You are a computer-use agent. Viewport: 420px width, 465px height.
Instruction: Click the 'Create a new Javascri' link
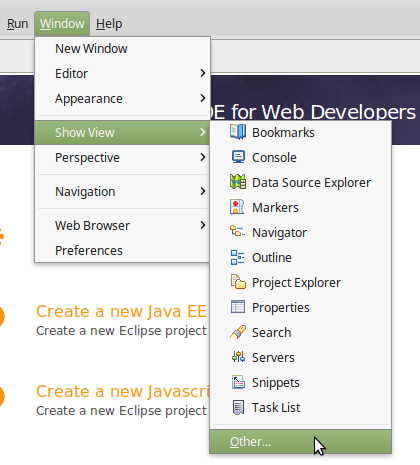pos(123,391)
